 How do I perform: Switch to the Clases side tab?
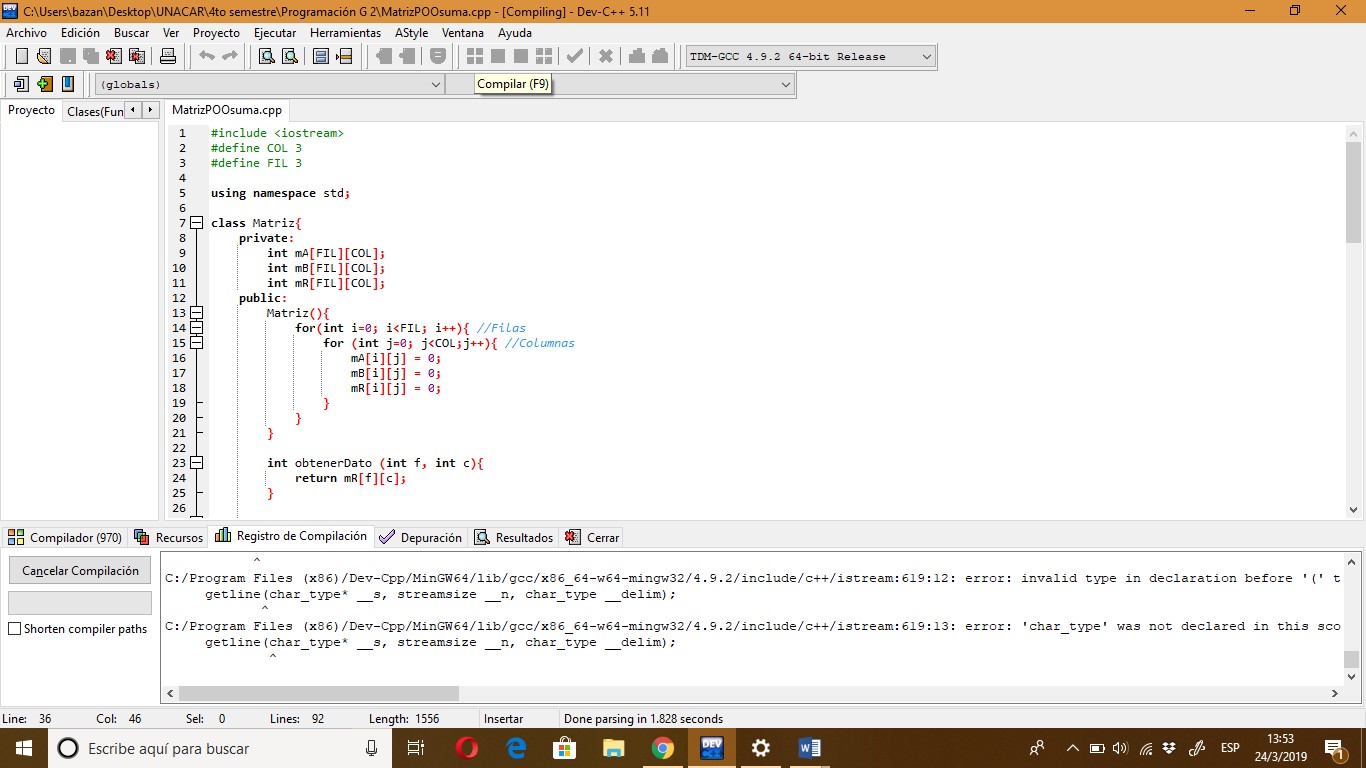tap(94, 111)
